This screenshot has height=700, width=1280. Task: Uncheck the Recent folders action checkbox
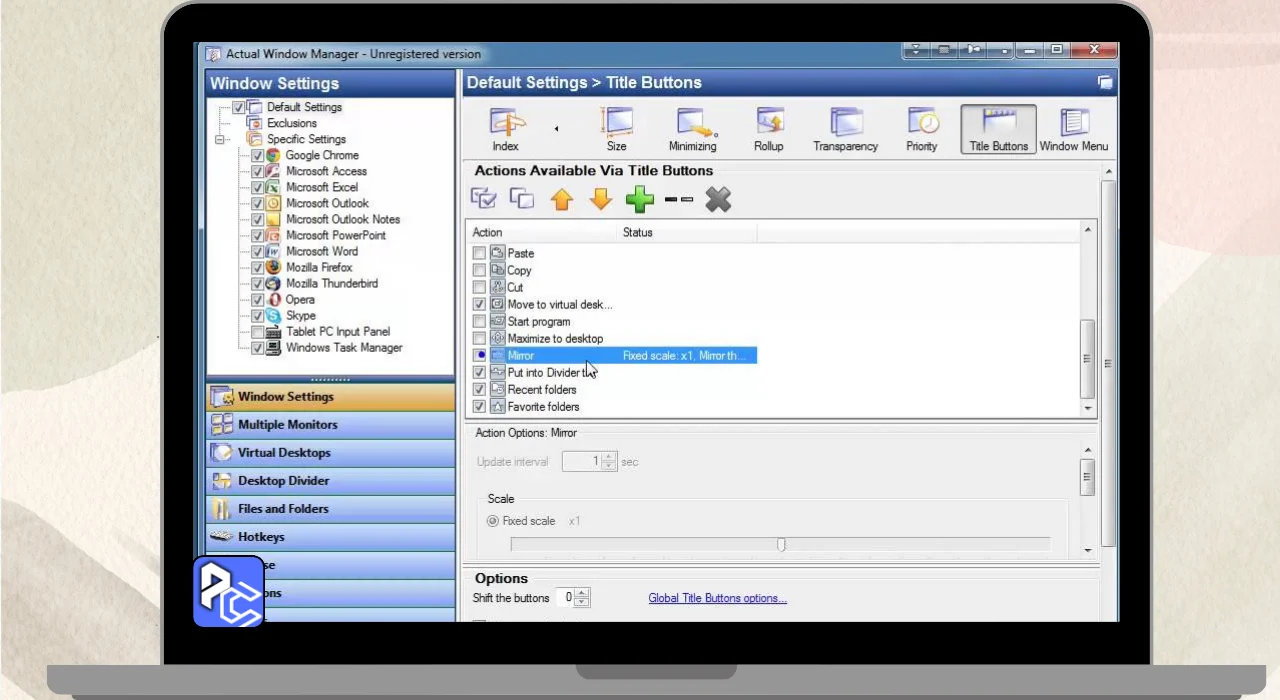479,390
